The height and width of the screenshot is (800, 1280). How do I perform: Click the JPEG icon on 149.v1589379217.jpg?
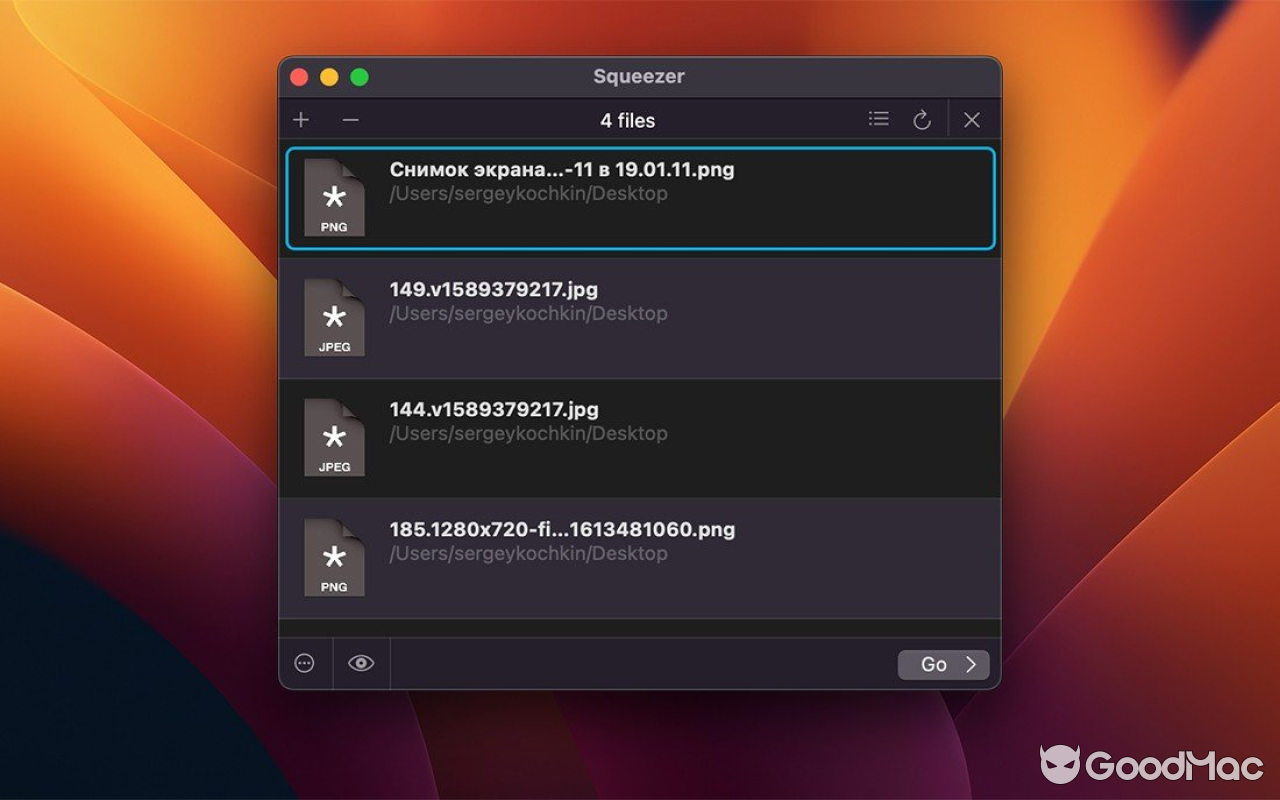click(x=334, y=318)
